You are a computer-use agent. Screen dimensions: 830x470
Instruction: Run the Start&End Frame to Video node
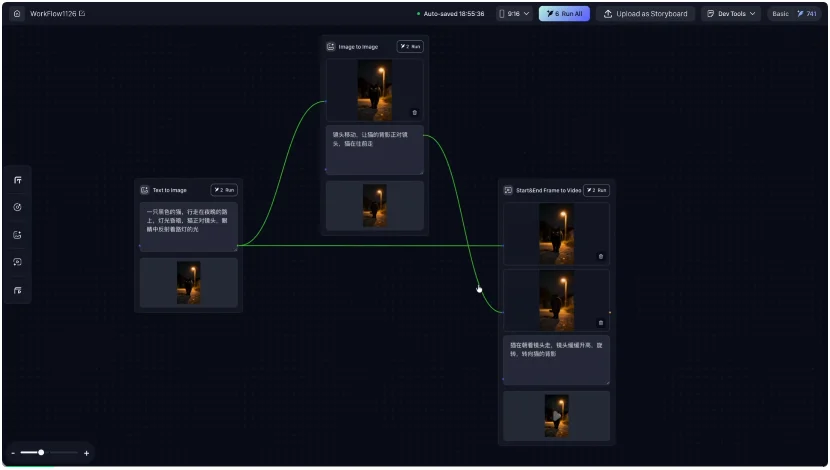click(x=596, y=190)
